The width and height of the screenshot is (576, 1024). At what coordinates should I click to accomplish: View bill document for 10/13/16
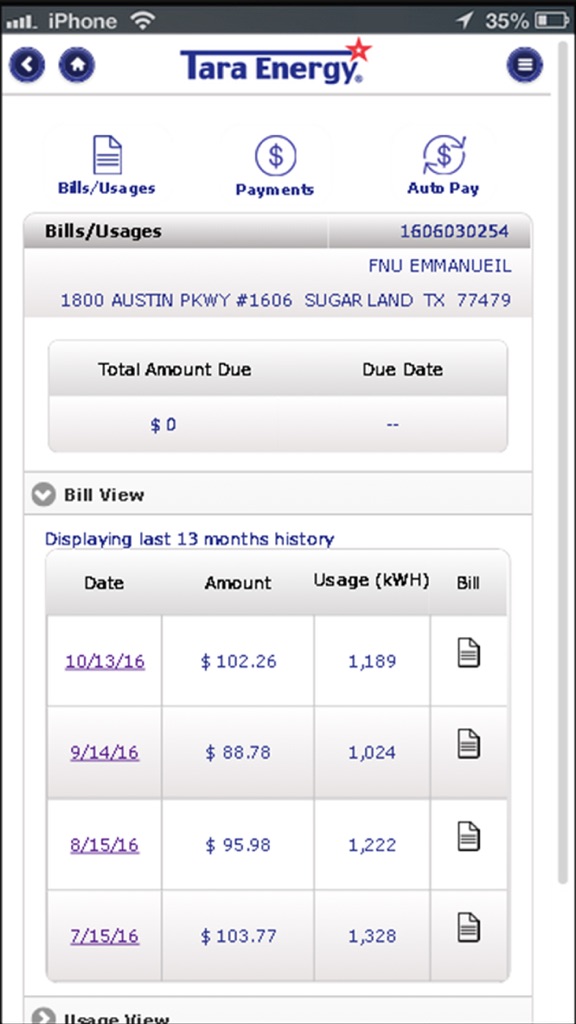pos(468,653)
